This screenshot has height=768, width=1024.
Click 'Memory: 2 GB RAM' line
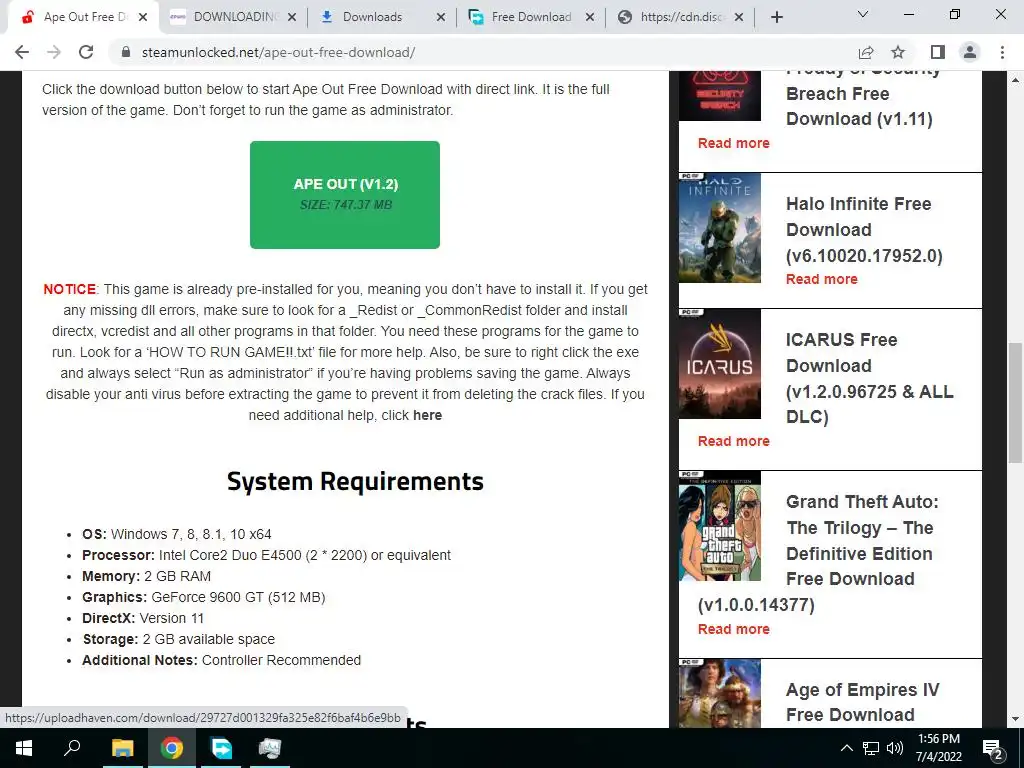click(x=146, y=577)
